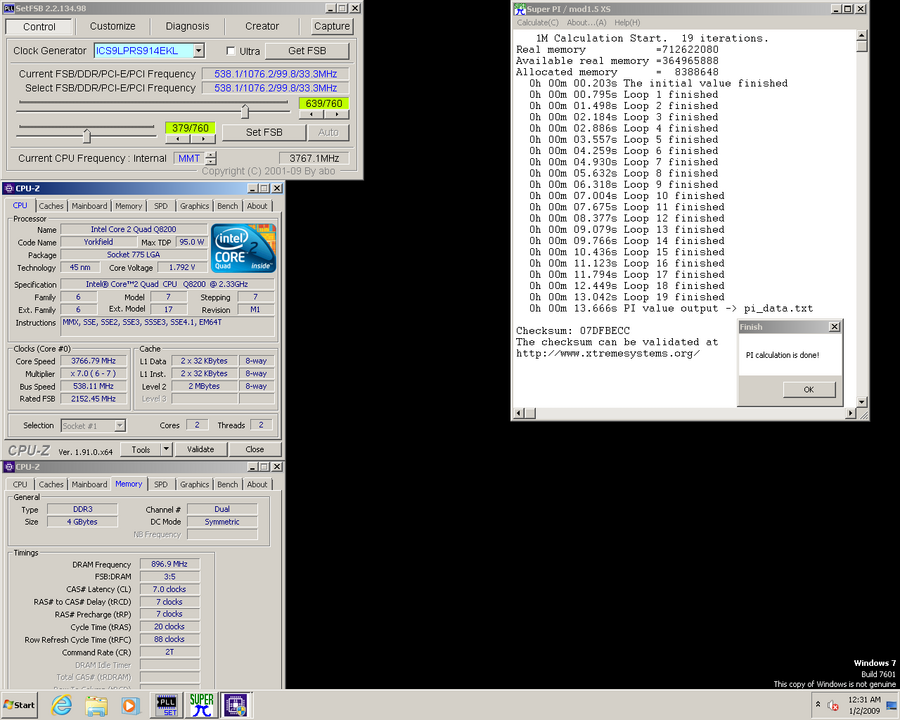The width and height of the screenshot is (900, 720).
Task: Open About...(A) menu in Super PI
Action: coord(586,22)
